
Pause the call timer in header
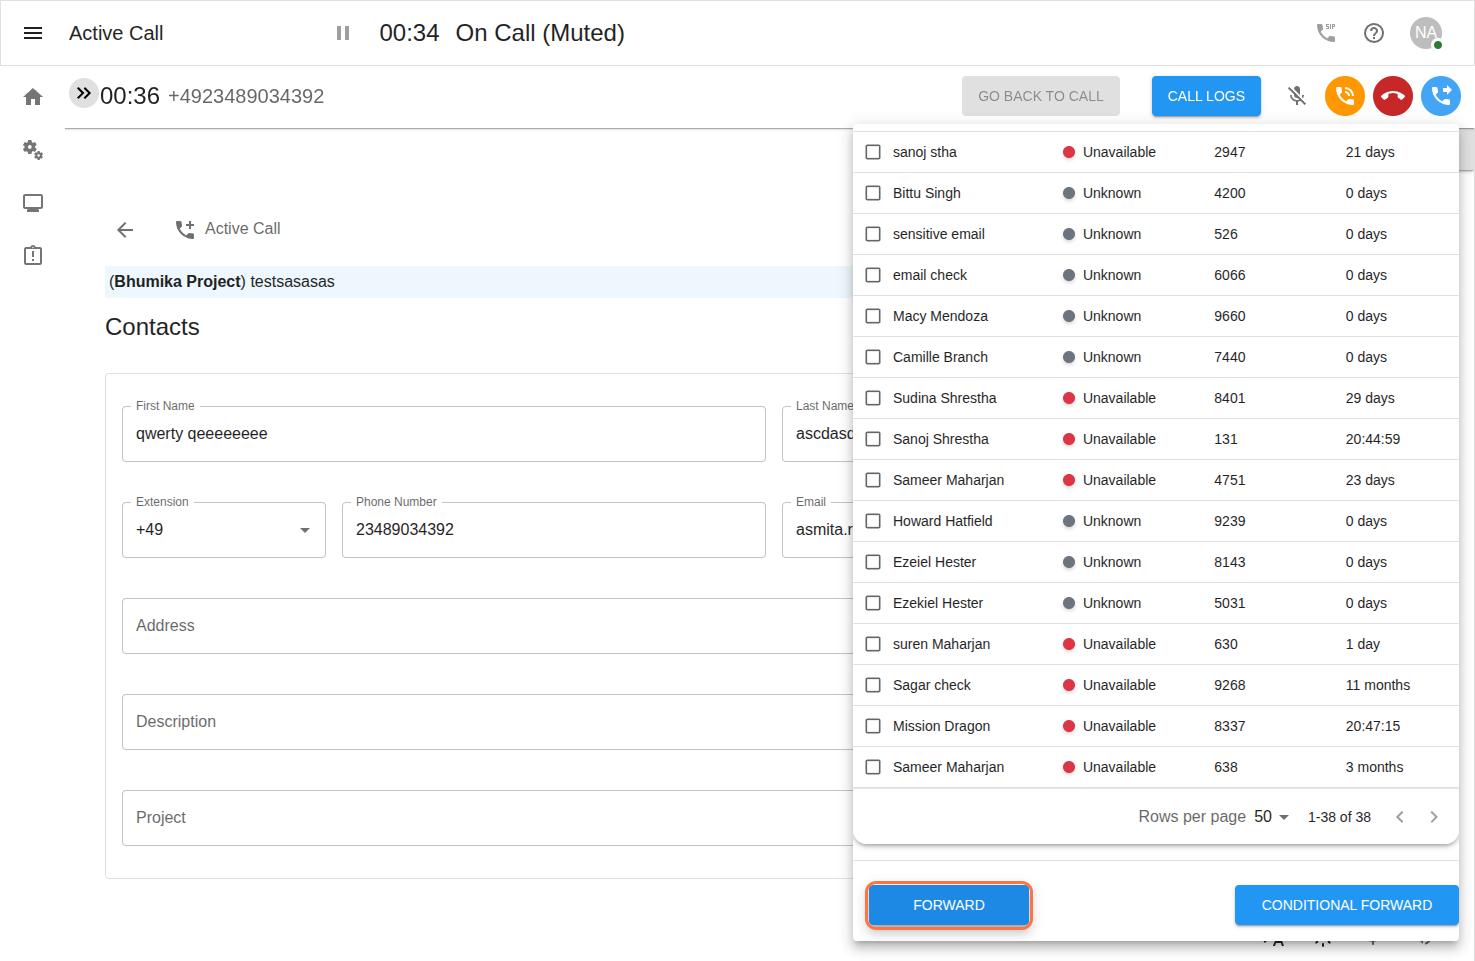pos(343,33)
